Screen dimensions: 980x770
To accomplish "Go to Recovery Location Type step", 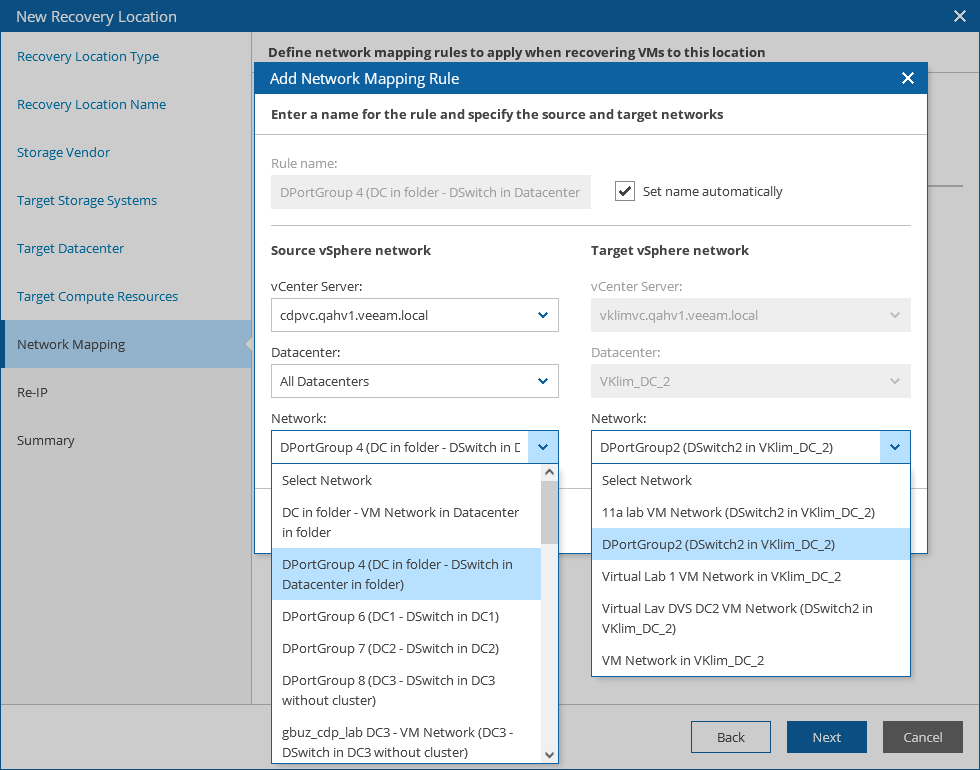I will click(x=88, y=57).
